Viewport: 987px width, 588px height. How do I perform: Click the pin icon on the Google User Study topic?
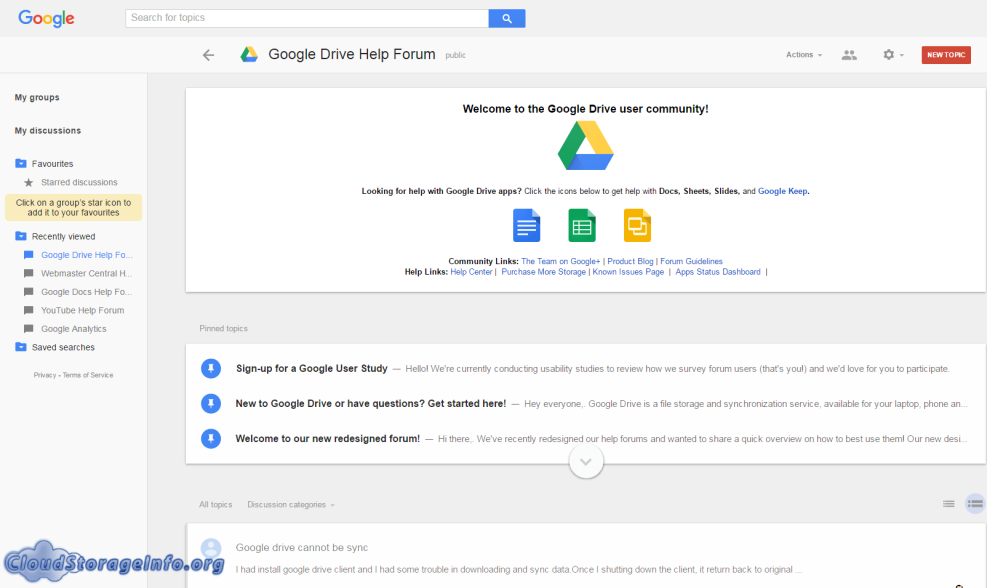211,368
